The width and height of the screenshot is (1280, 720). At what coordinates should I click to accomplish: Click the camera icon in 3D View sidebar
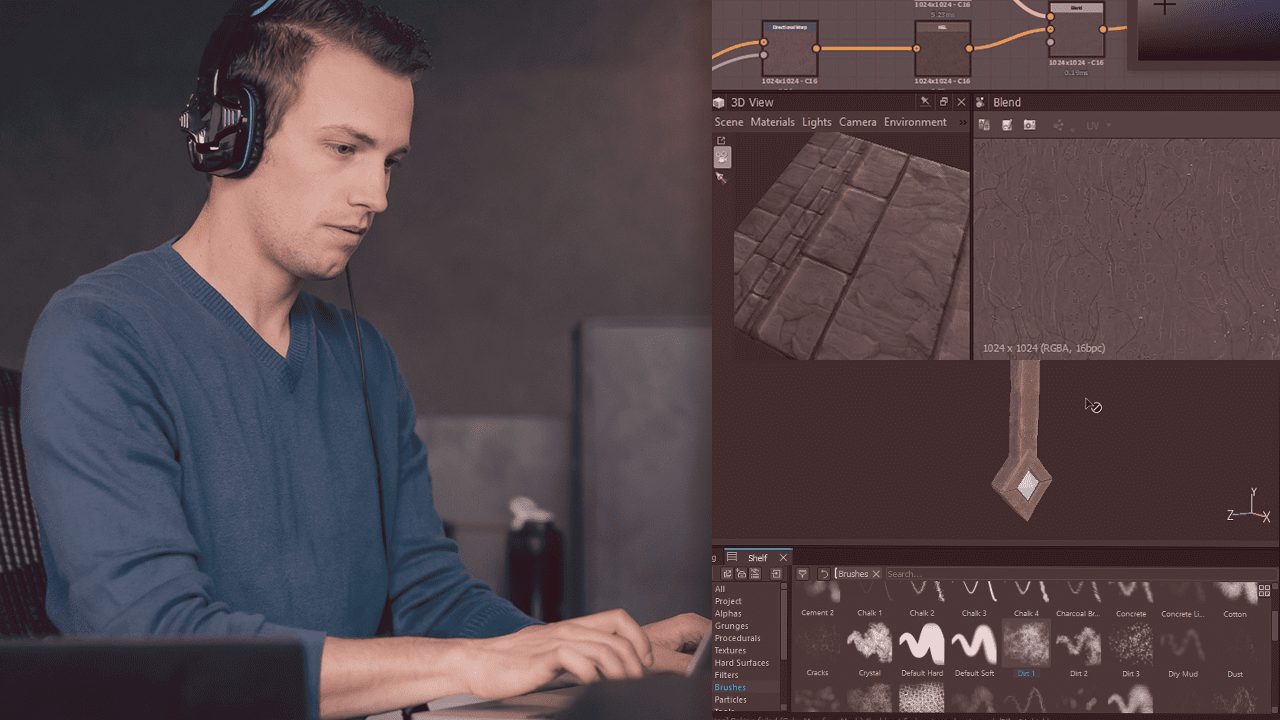[x=722, y=158]
